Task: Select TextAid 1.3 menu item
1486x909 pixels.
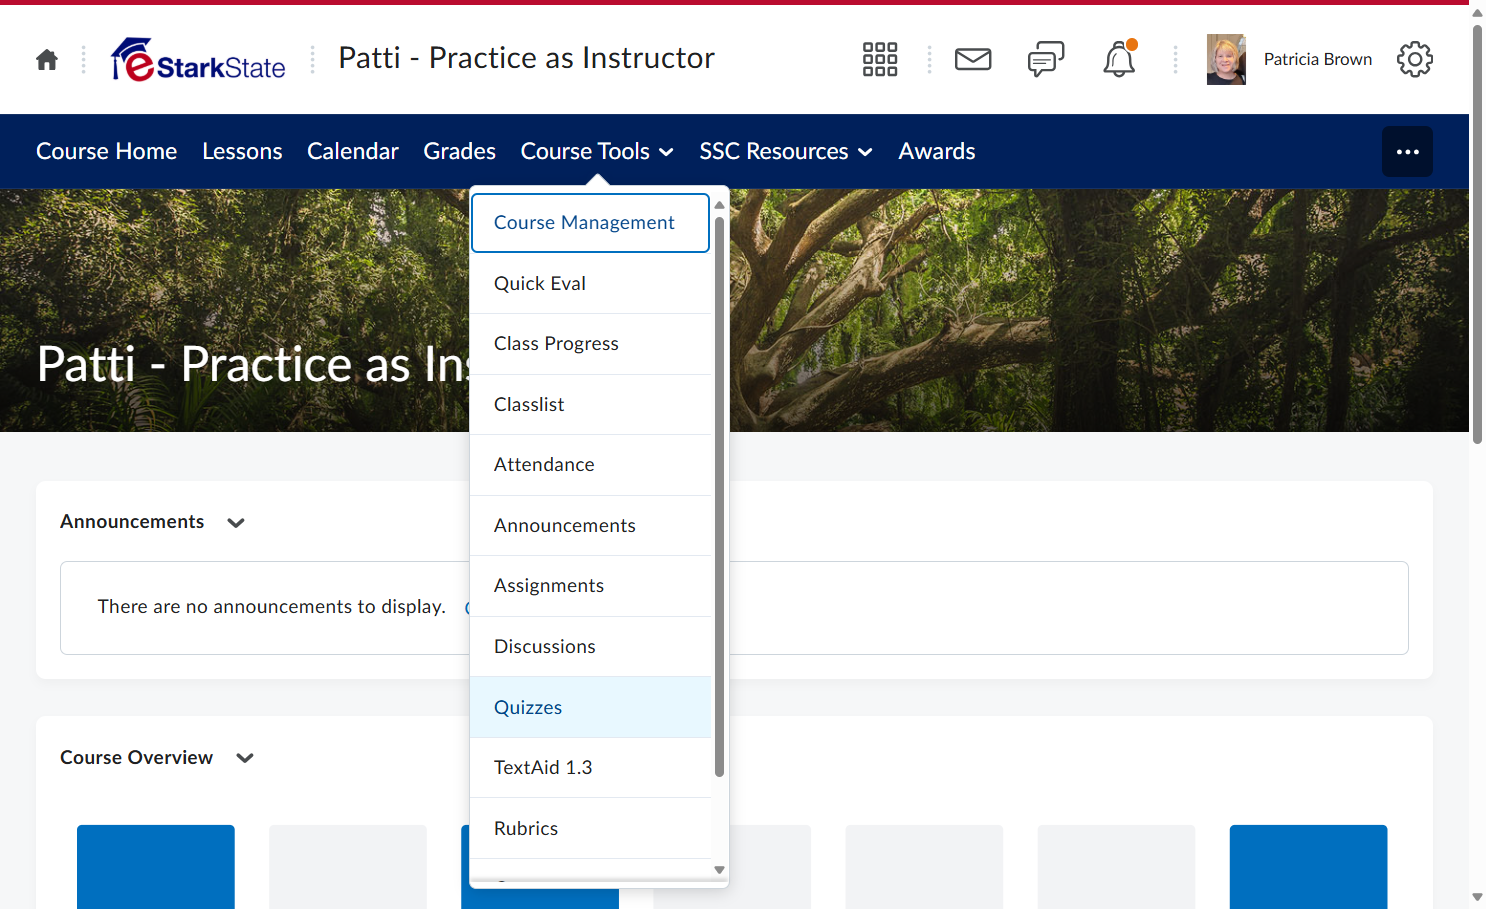Action: [x=590, y=768]
